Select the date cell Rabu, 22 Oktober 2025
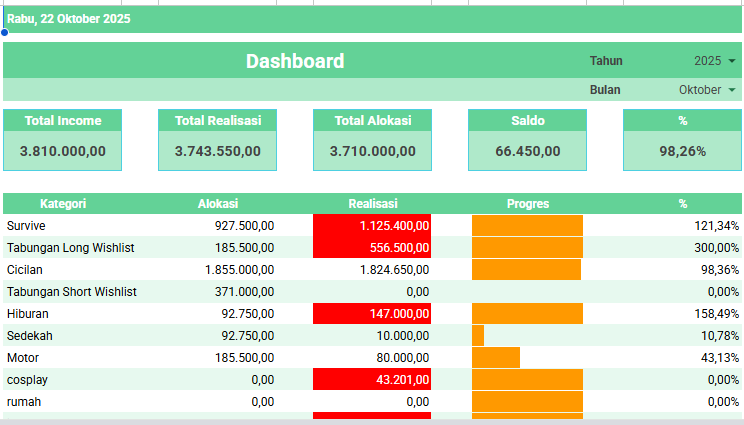 (70, 19)
